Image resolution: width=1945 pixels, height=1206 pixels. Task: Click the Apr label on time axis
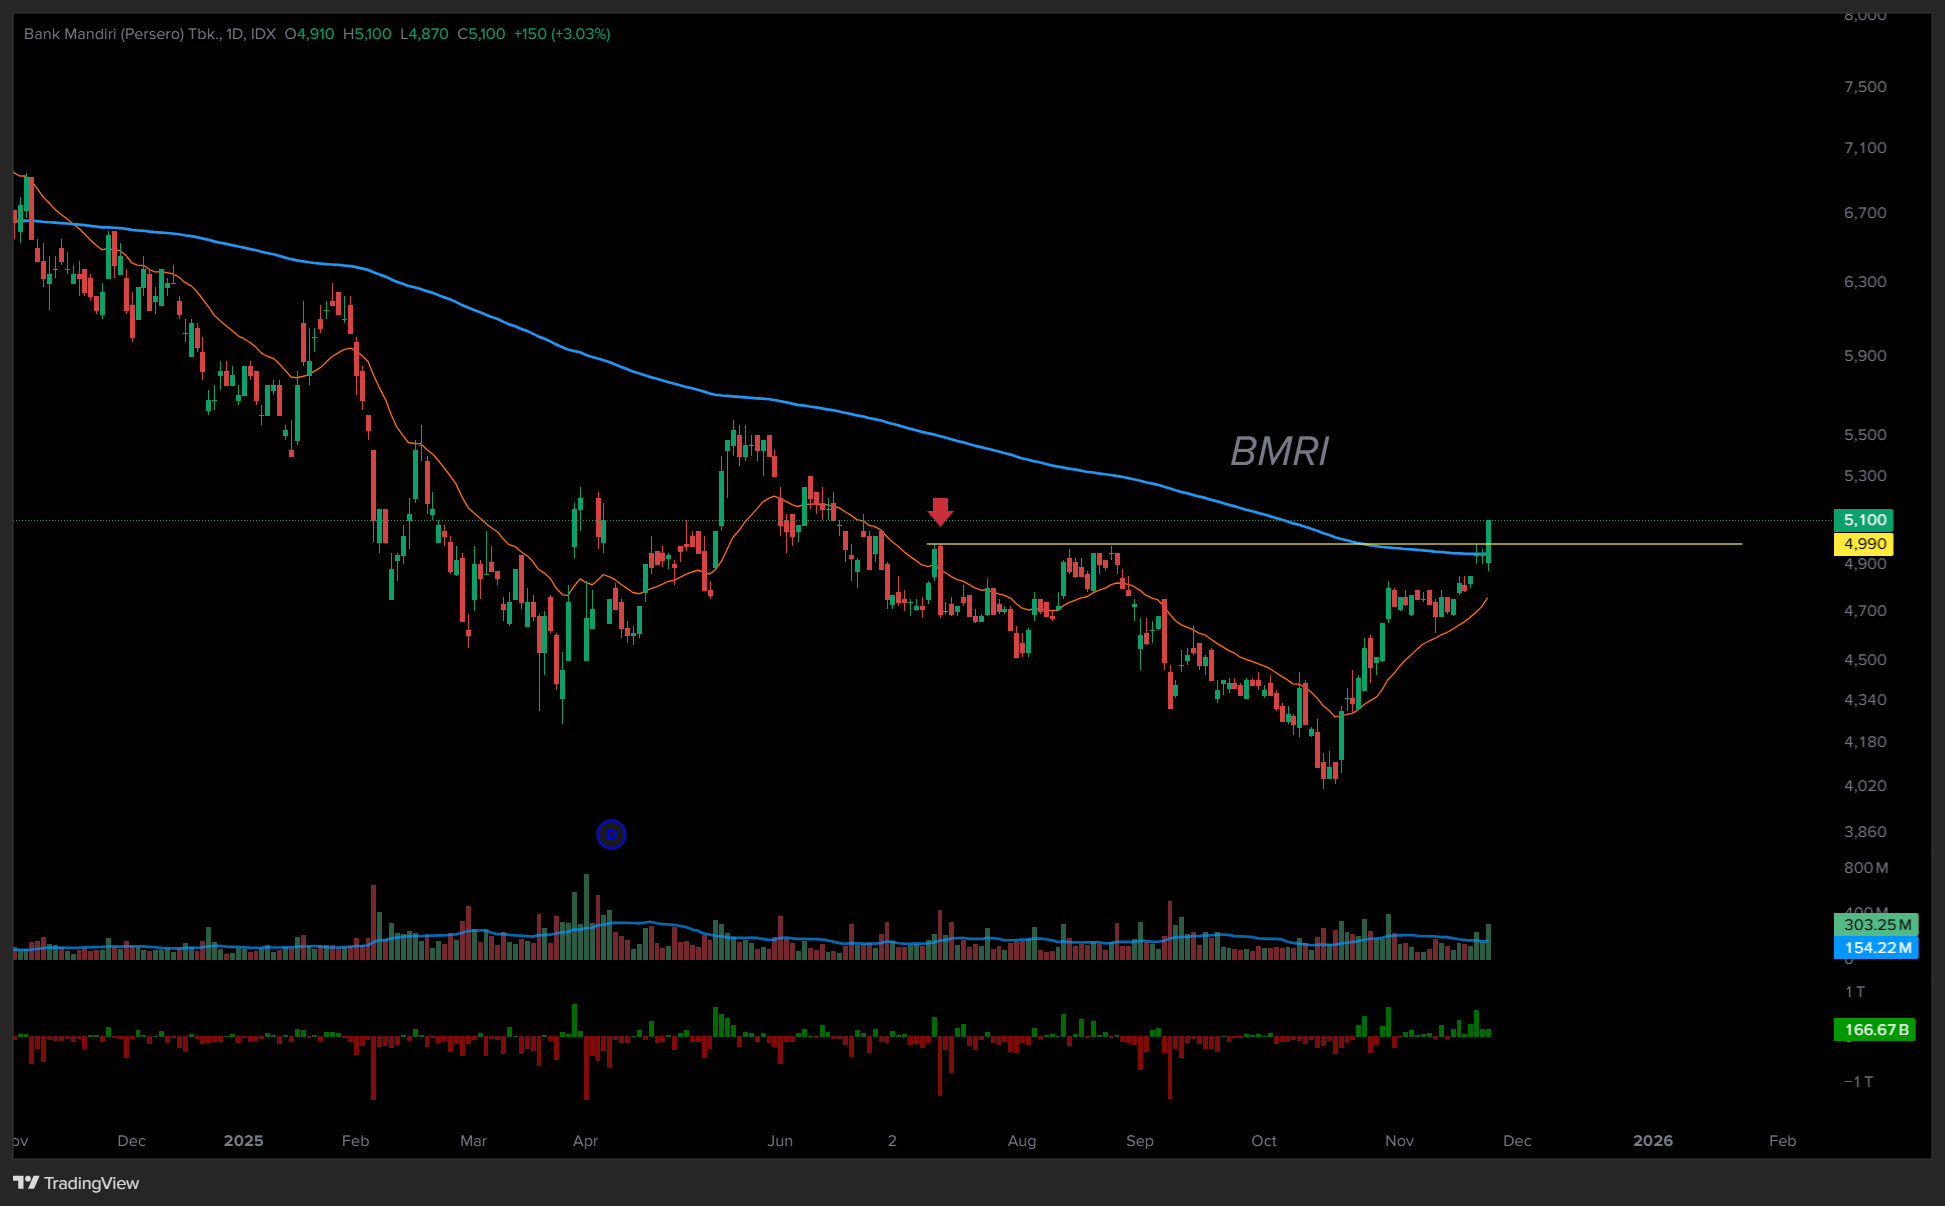(585, 1141)
